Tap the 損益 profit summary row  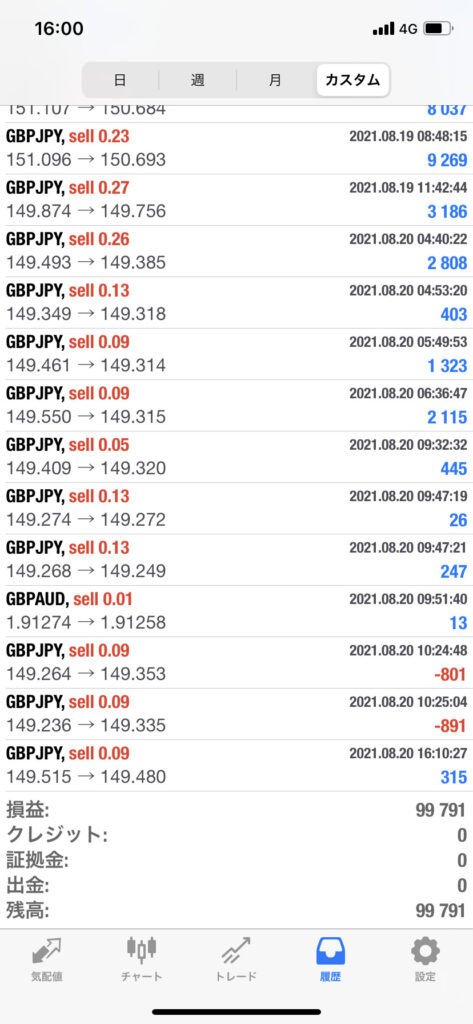(236, 810)
